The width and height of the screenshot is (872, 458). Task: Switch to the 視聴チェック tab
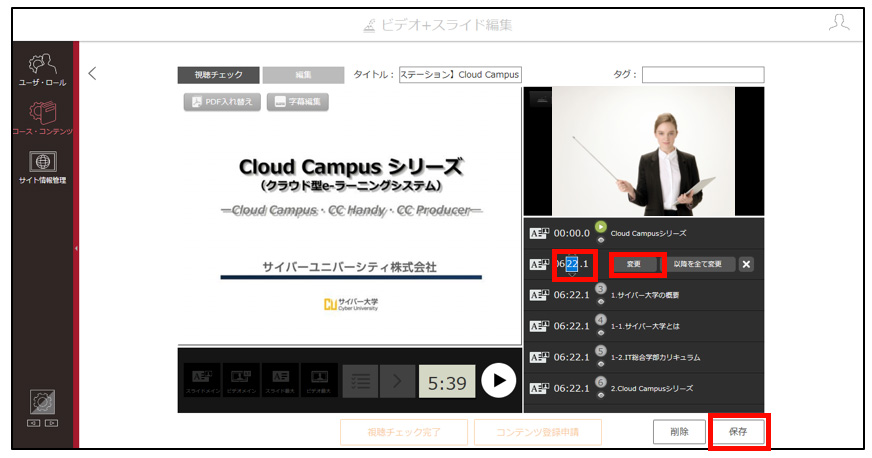[x=219, y=74]
